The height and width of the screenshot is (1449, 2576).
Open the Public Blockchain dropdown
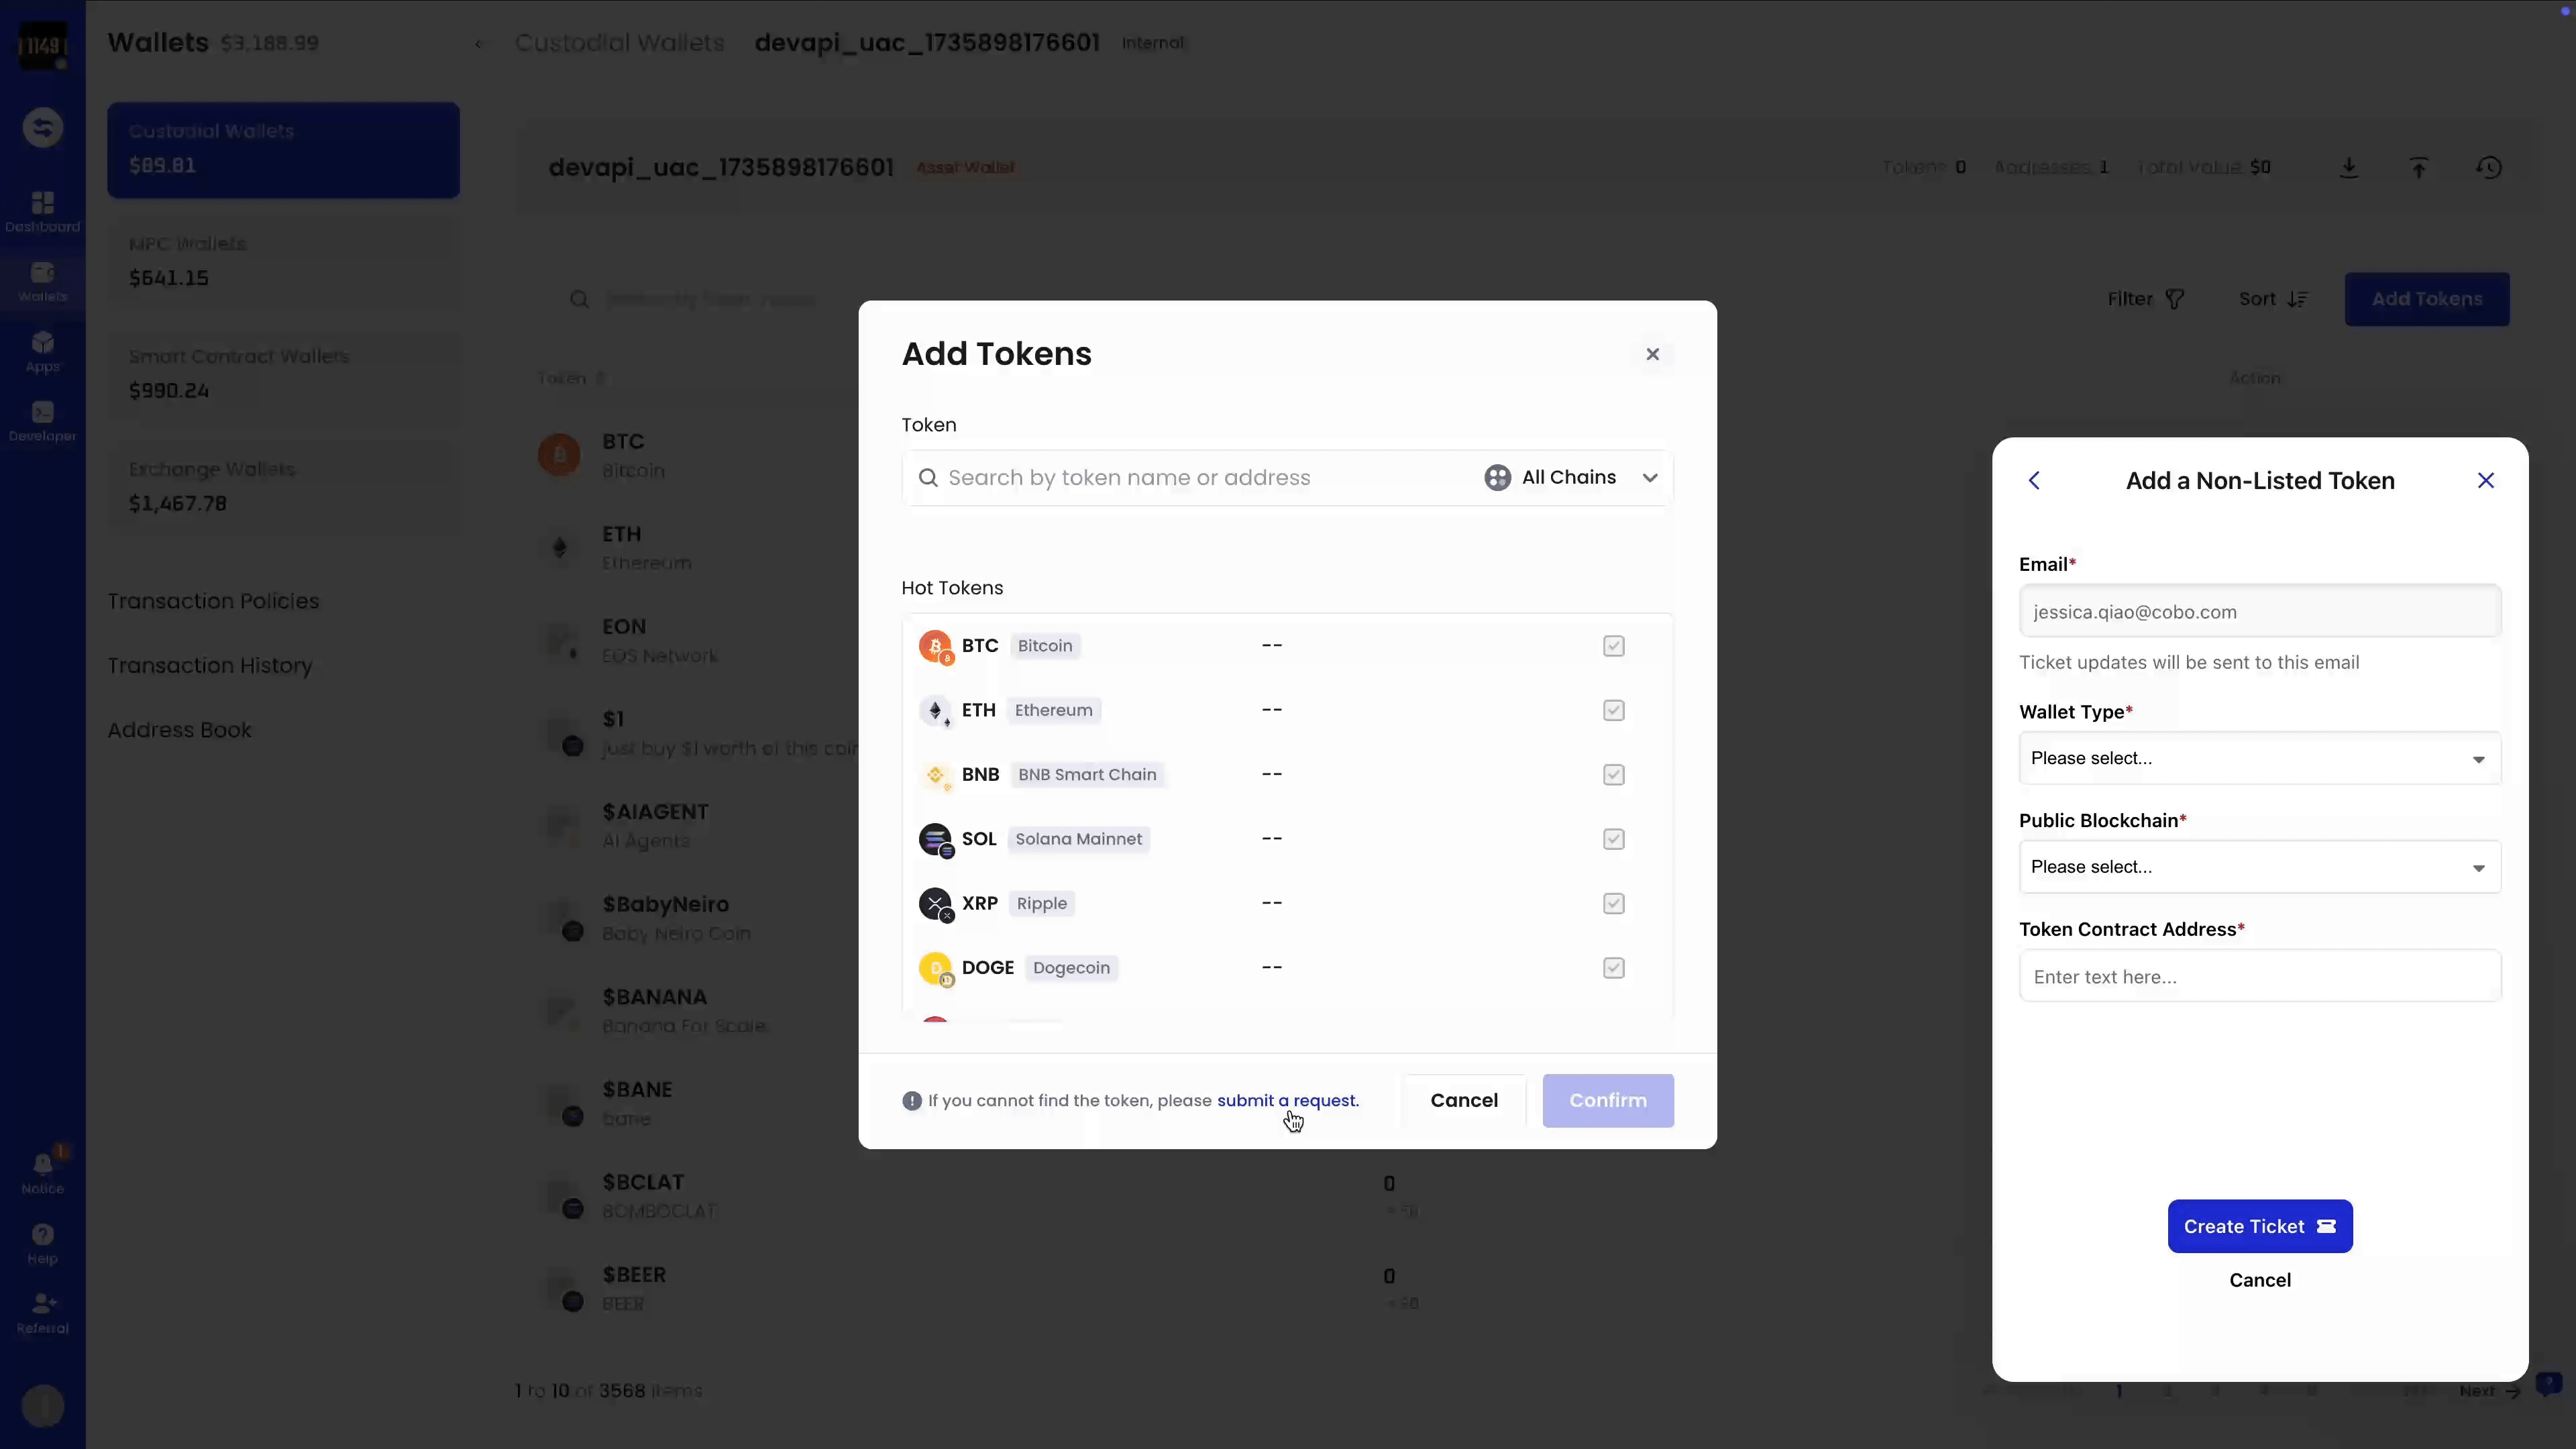tap(2259, 867)
